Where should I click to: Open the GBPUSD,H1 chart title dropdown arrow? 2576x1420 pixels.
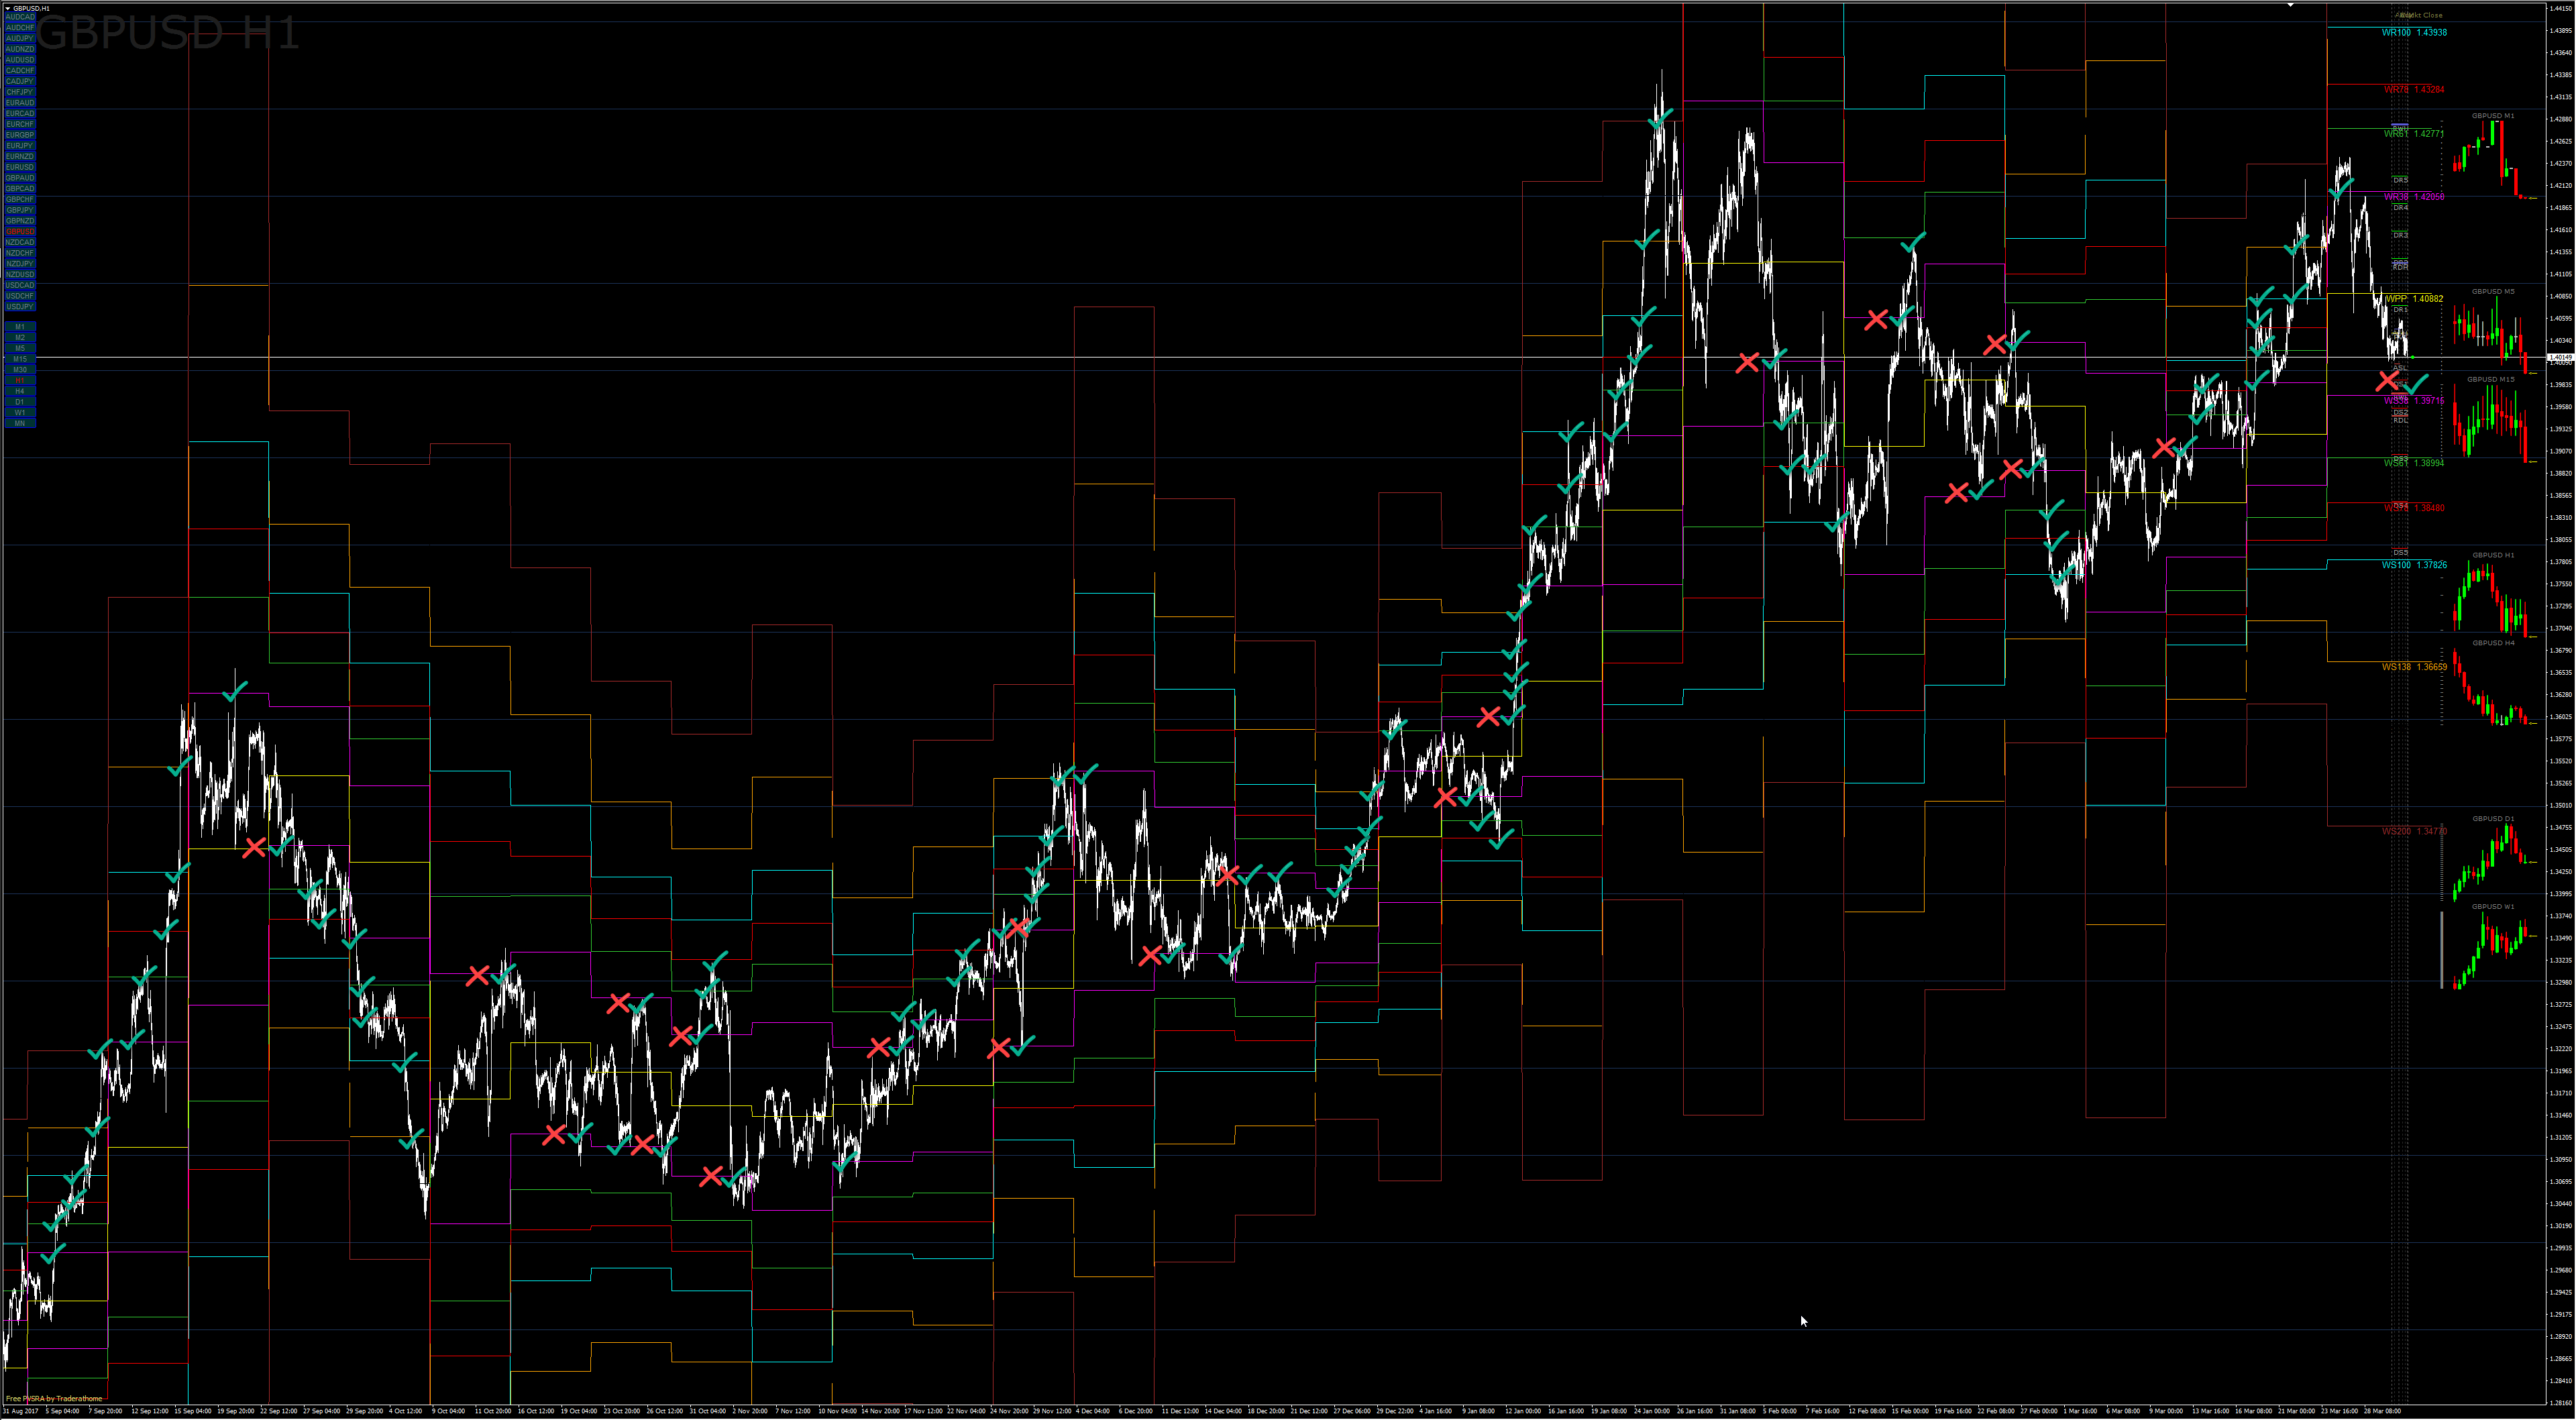pyautogui.click(x=7, y=8)
